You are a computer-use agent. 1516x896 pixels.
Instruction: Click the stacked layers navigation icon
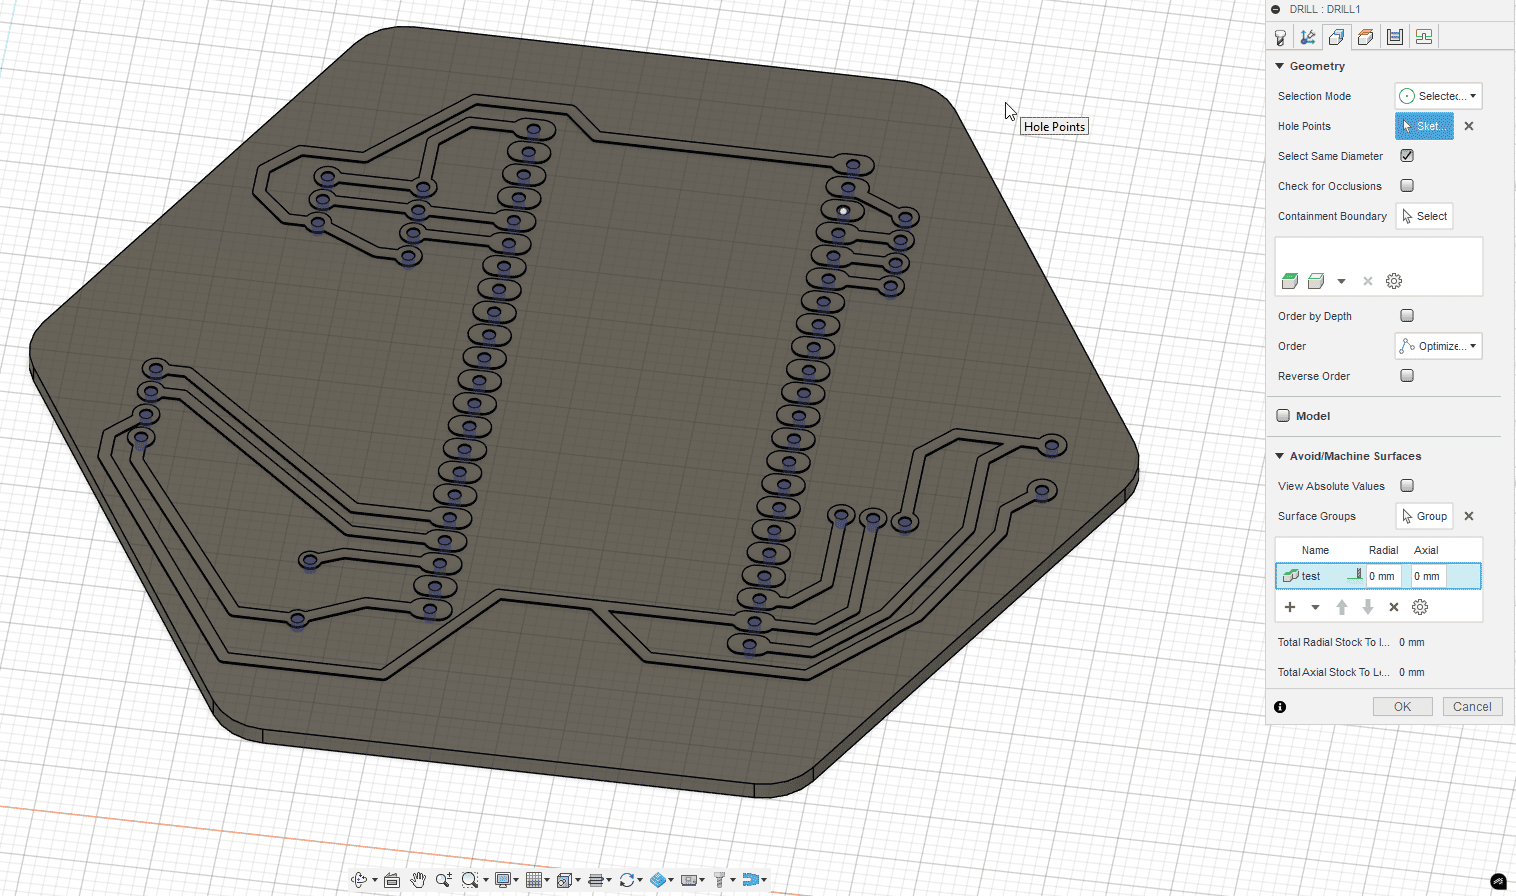click(596, 880)
